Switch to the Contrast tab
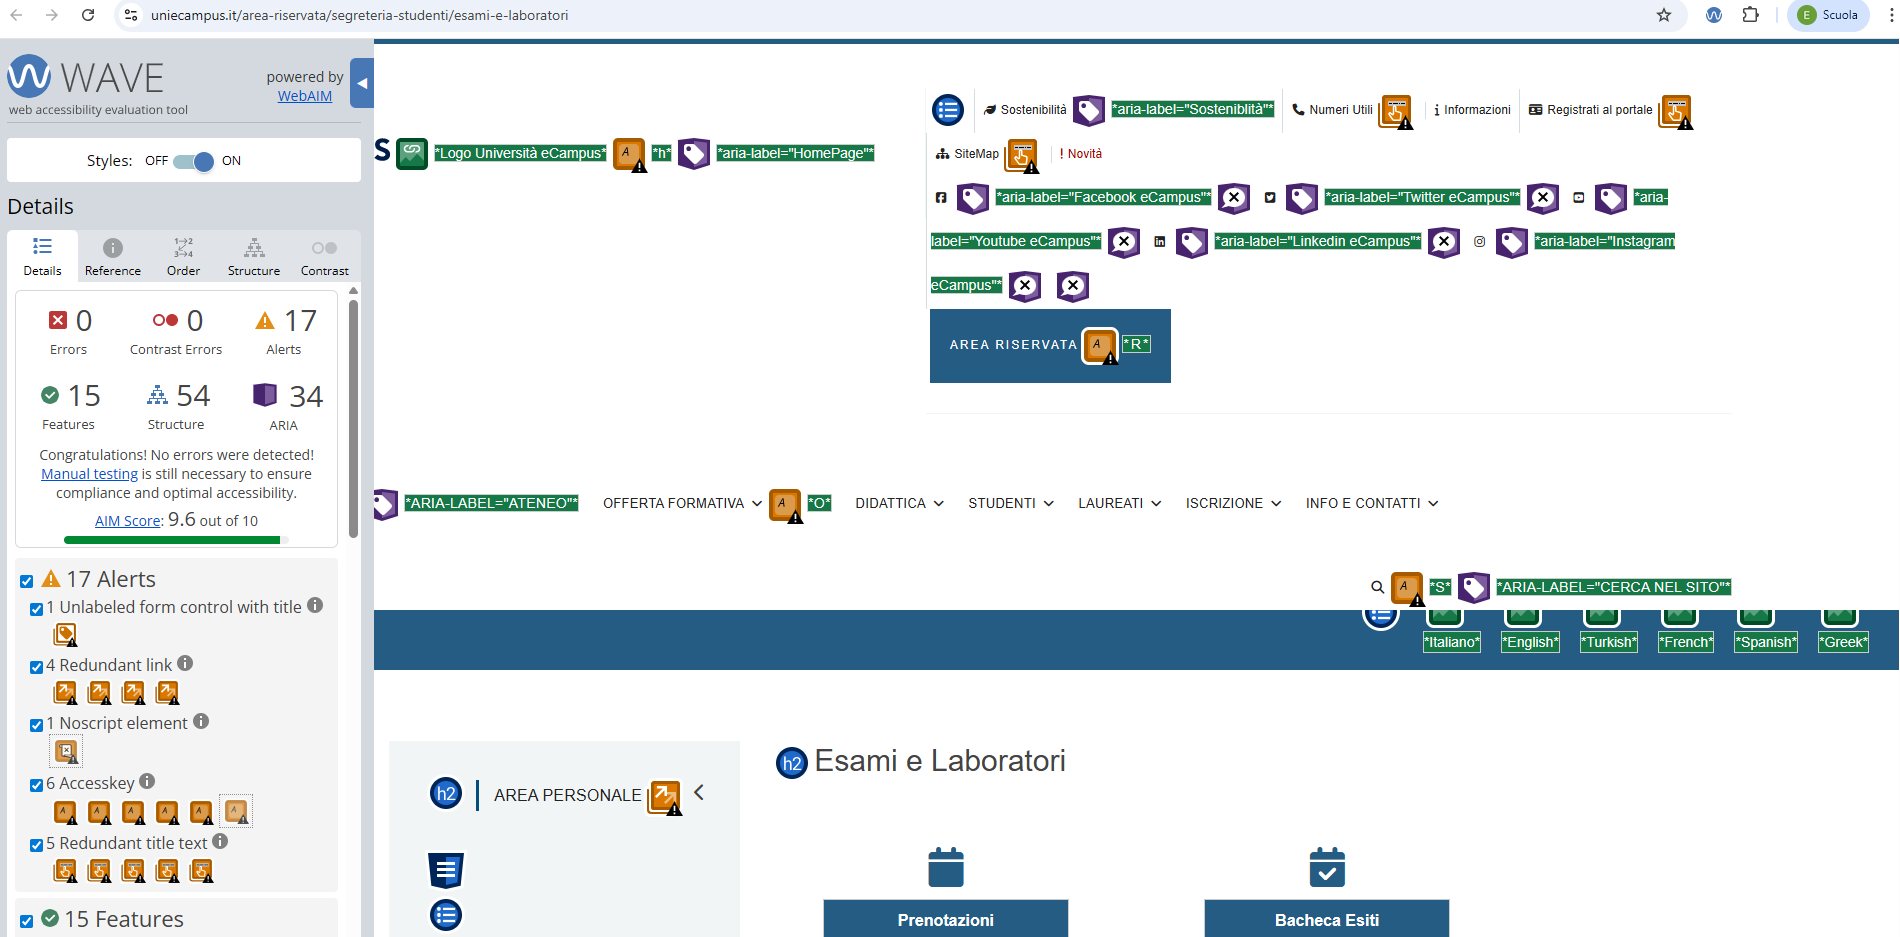The height and width of the screenshot is (937, 1900). pyautogui.click(x=325, y=256)
